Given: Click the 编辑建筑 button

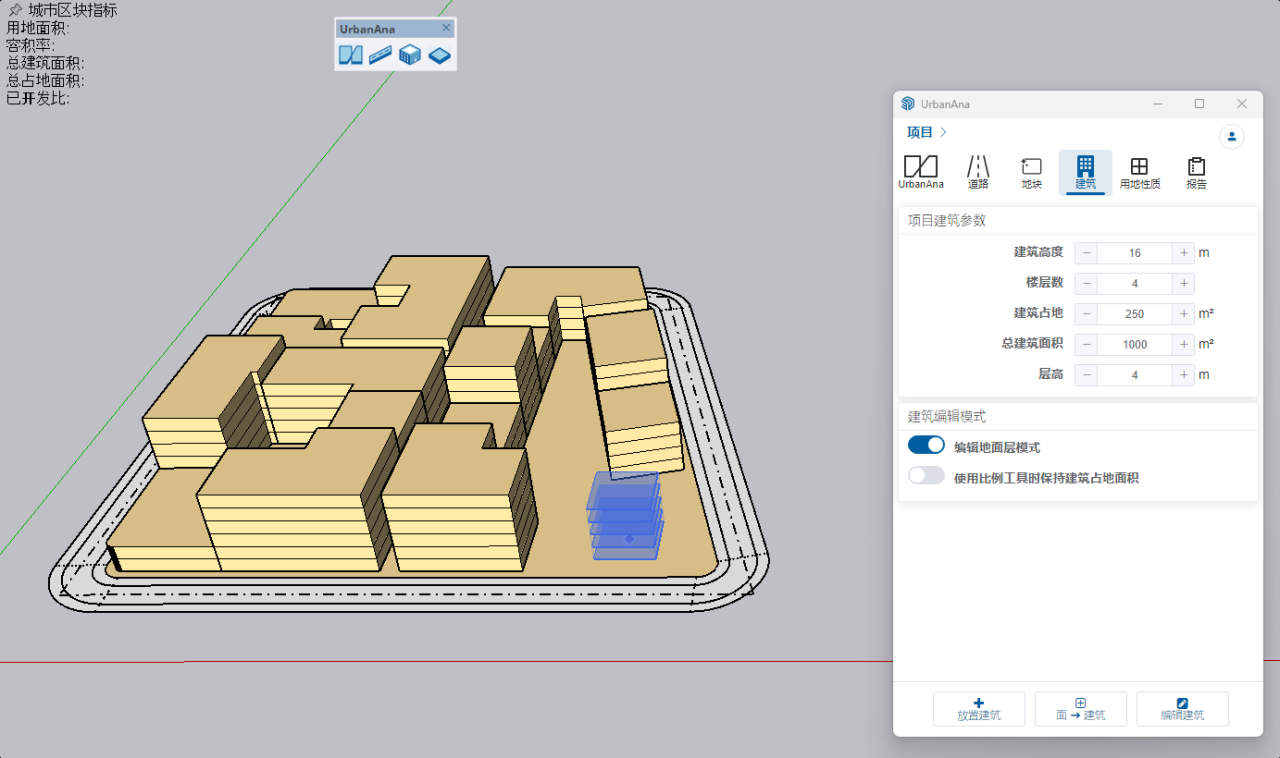Looking at the screenshot, I should click(x=1182, y=709).
